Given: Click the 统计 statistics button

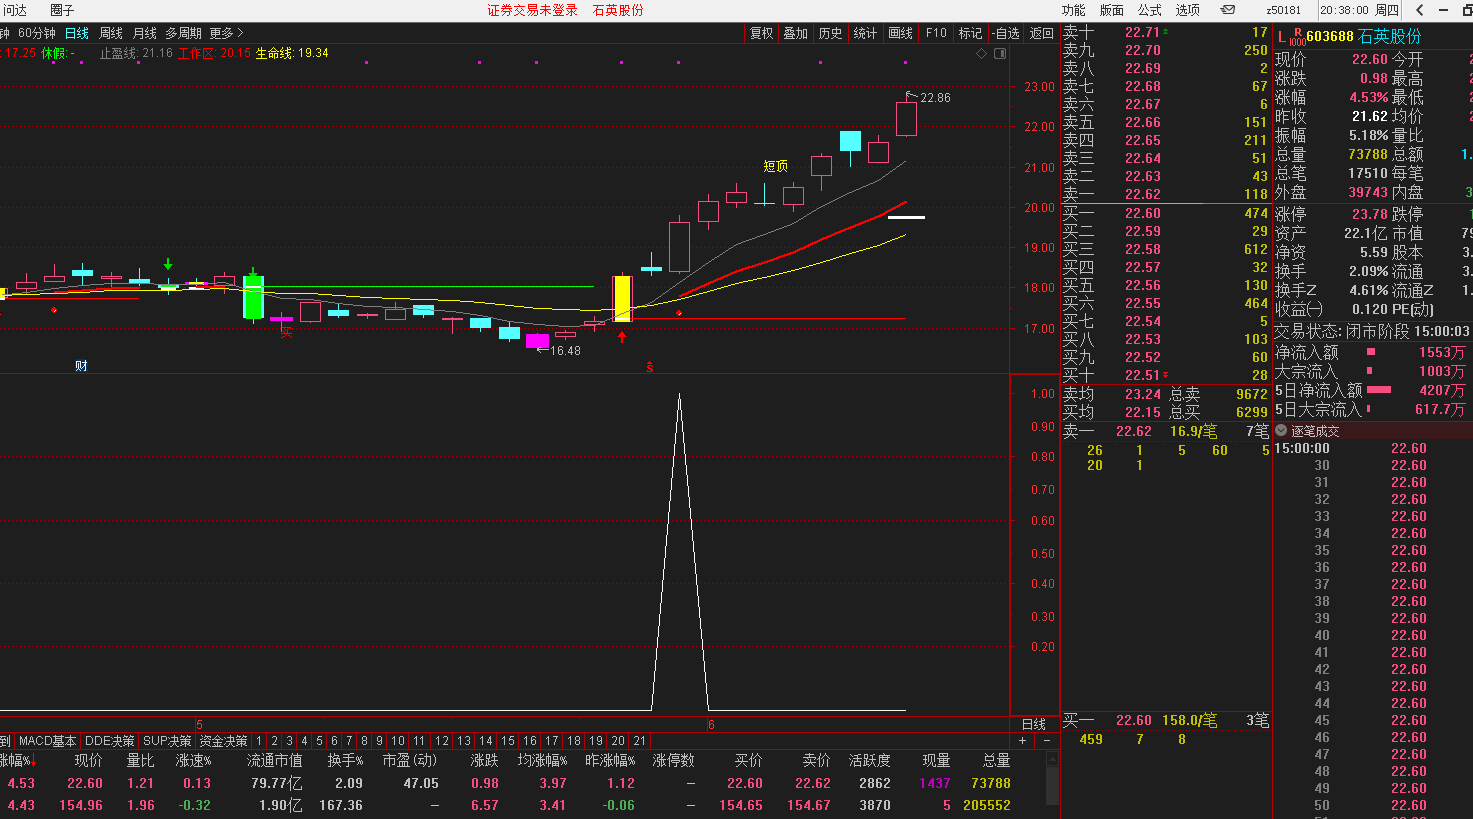Looking at the screenshot, I should tap(865, 33).
